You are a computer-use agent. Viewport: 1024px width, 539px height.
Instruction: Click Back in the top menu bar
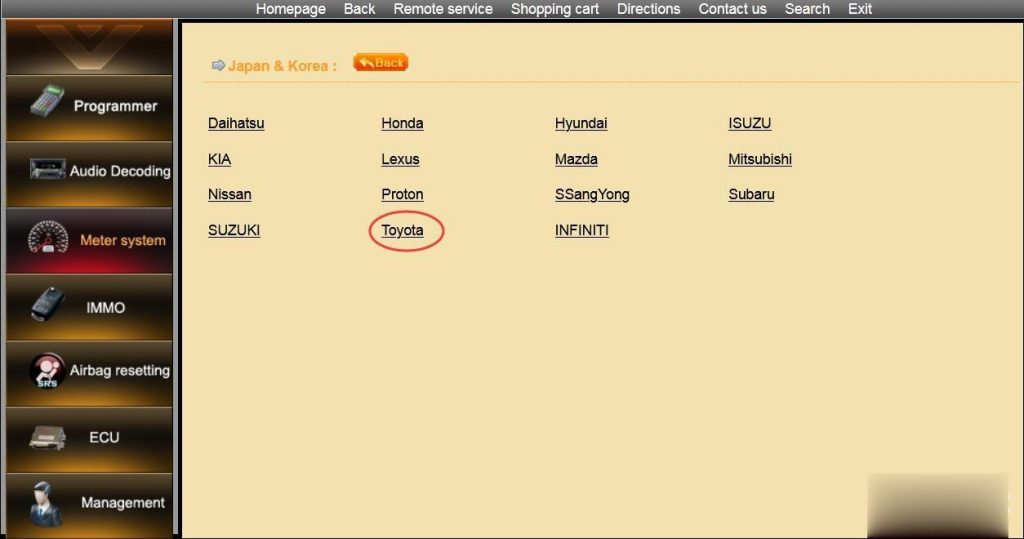[359, 9]
